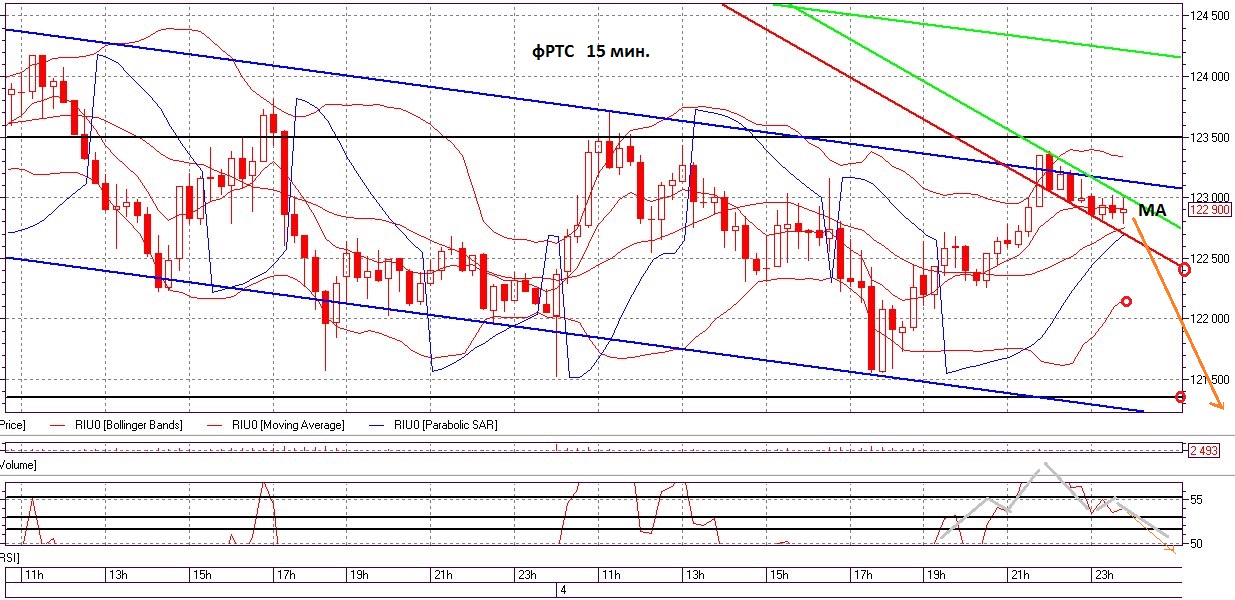Click the Volume panel label

click(18, 465)
